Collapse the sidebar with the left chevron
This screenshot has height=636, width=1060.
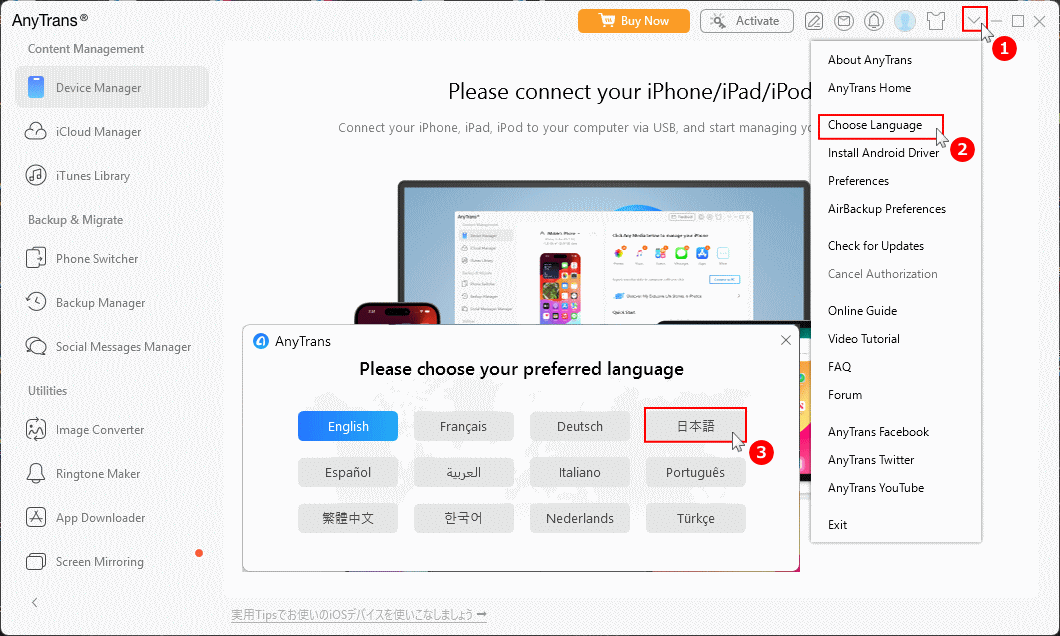pyautogui.click(x=34, y=602)
